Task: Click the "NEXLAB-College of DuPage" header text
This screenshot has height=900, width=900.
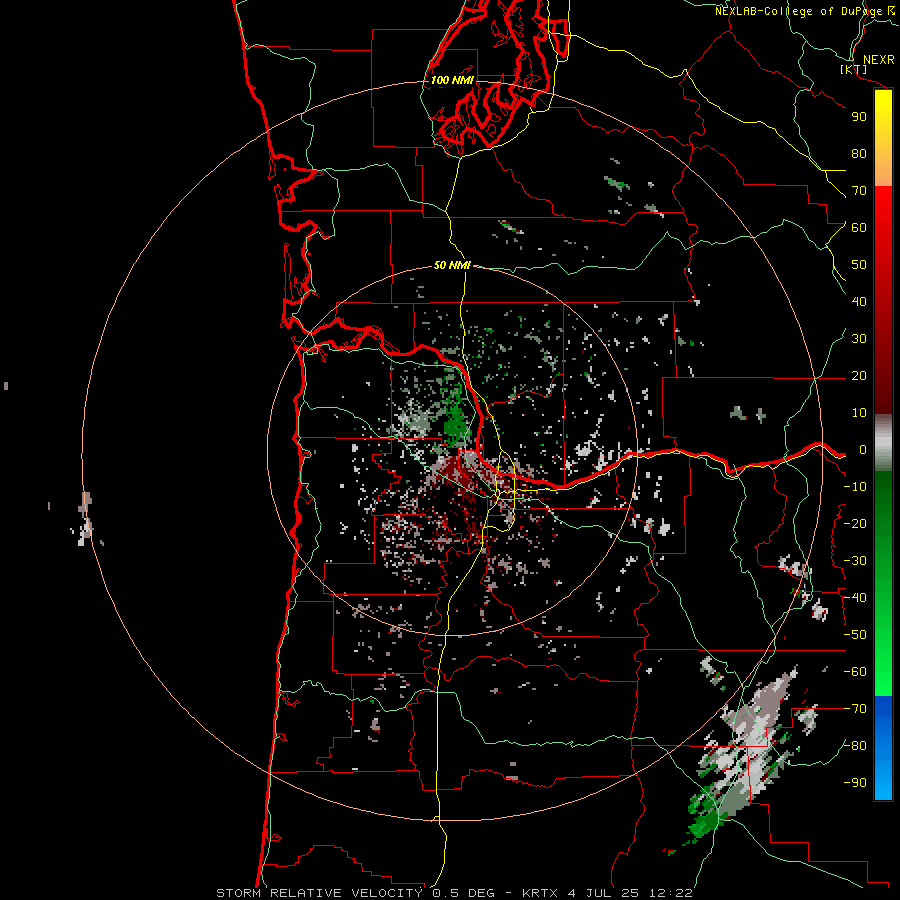Action: click(x=798, y=11)
